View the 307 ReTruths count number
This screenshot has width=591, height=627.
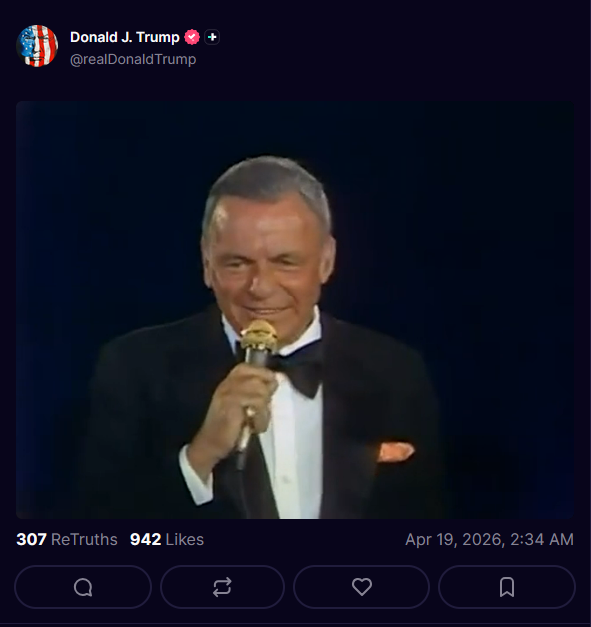tap(31, 539)
